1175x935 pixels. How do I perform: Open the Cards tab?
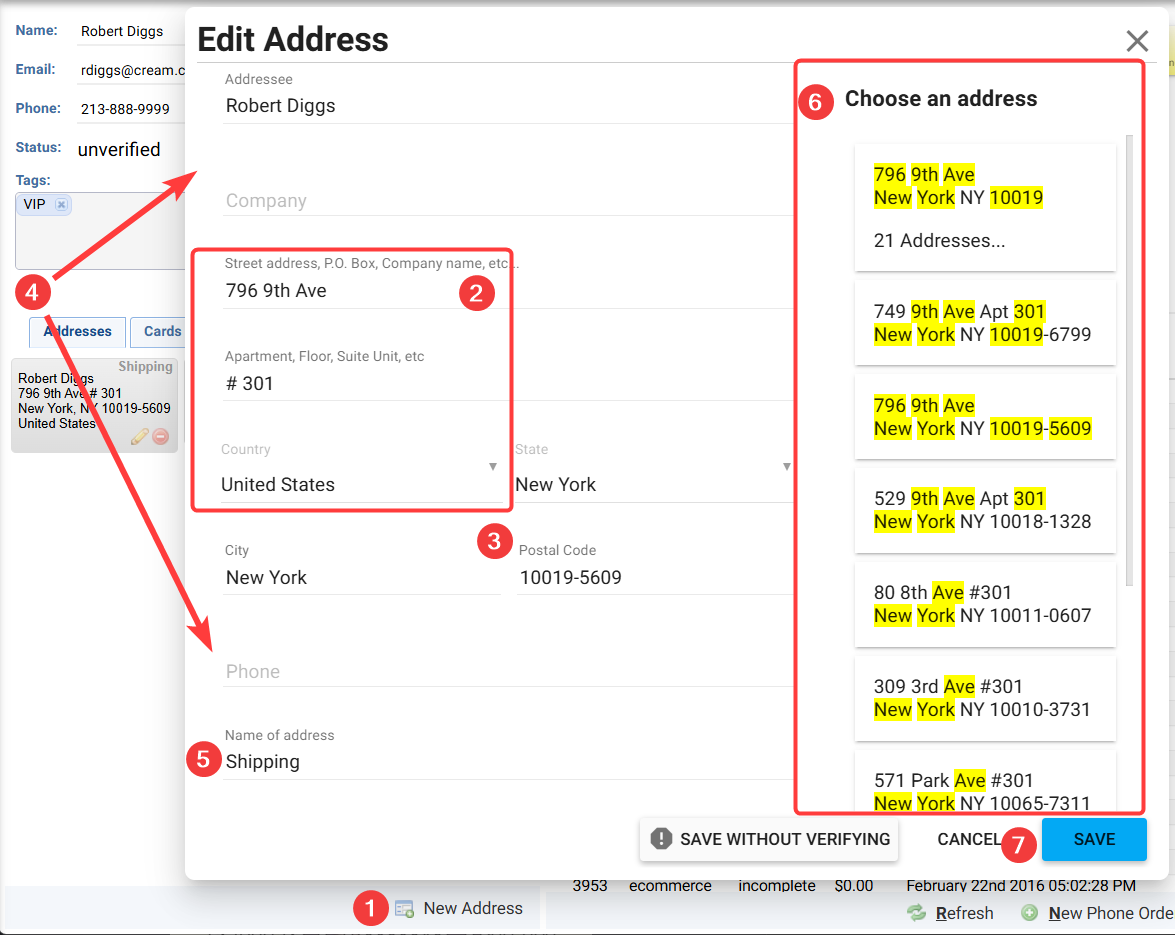point(161,332)
